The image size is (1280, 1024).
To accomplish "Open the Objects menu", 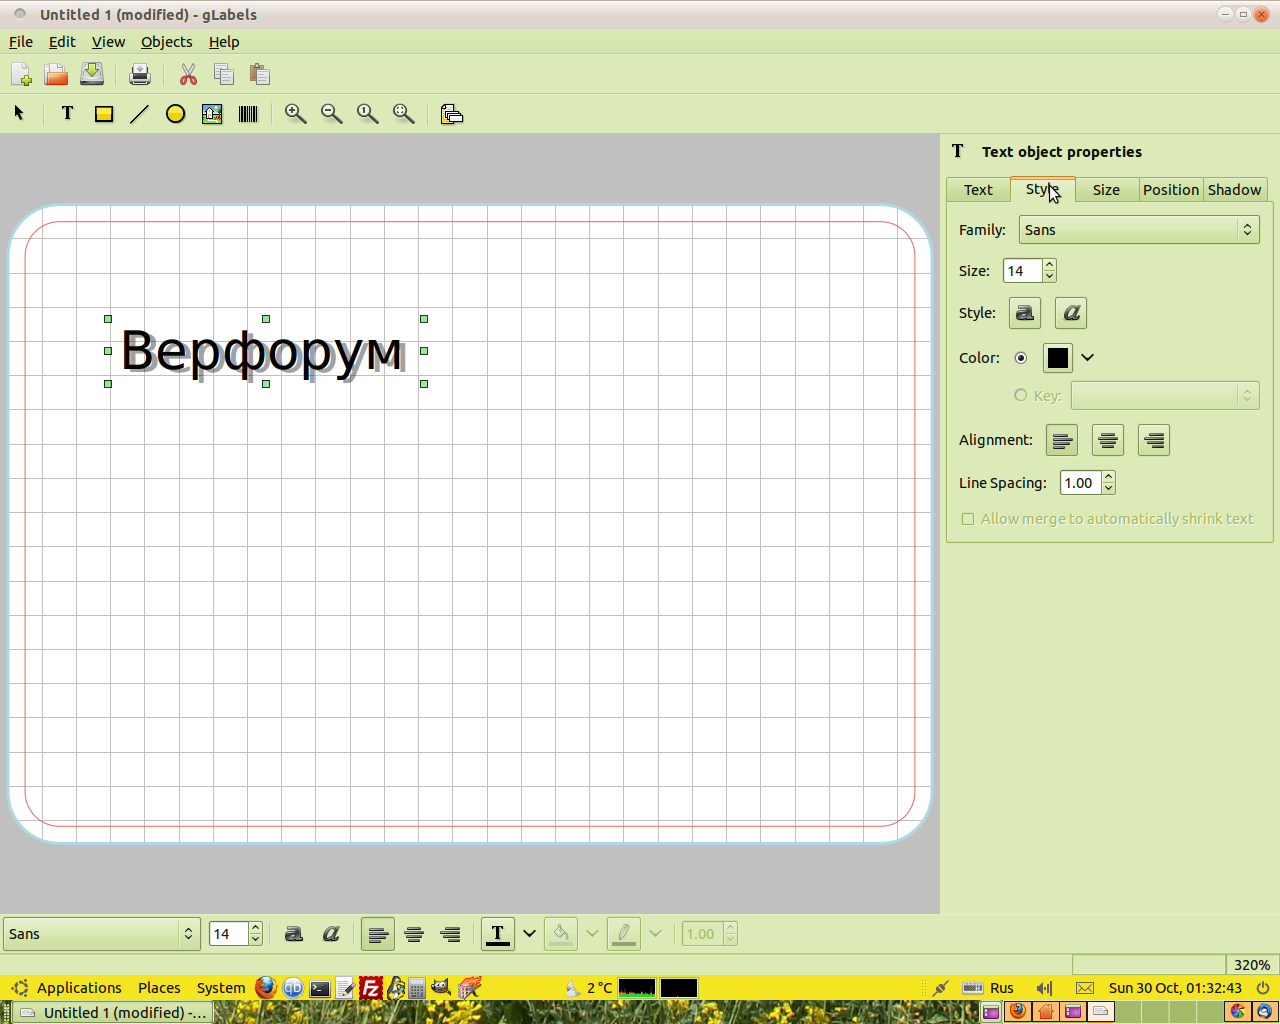I will point(166,42).
